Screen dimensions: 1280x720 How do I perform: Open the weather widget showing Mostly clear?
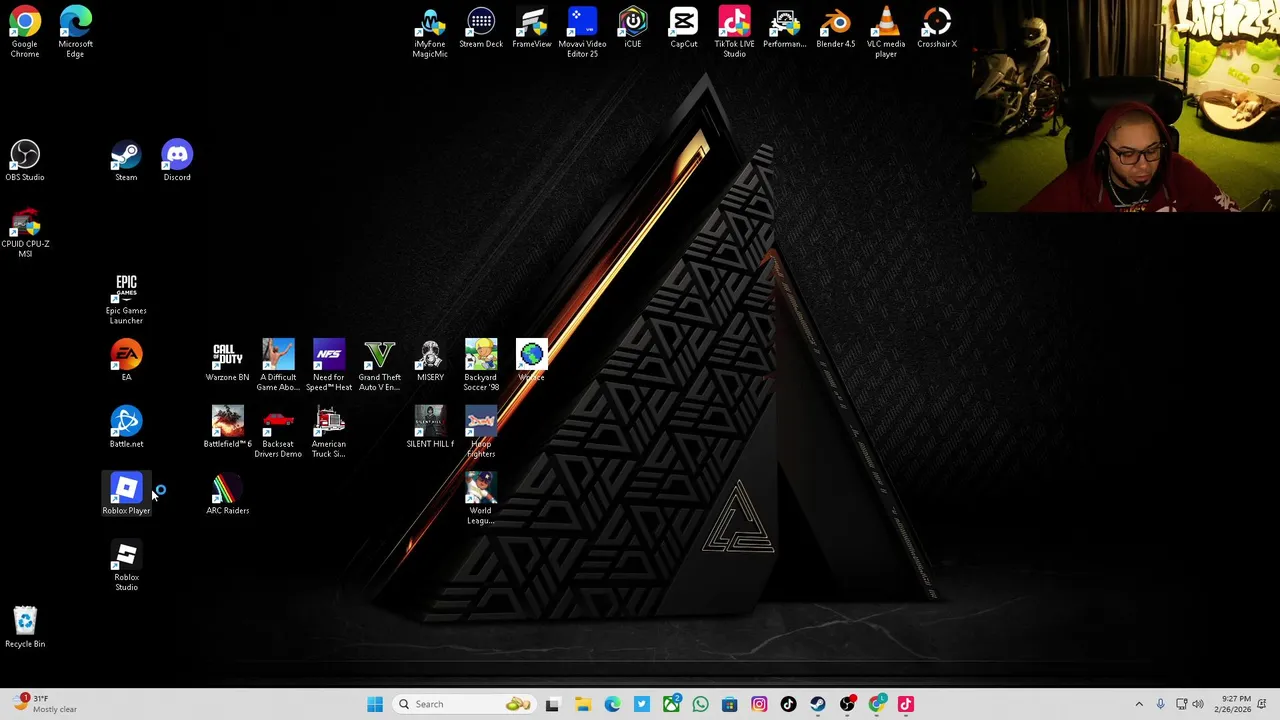pos(45,704)
